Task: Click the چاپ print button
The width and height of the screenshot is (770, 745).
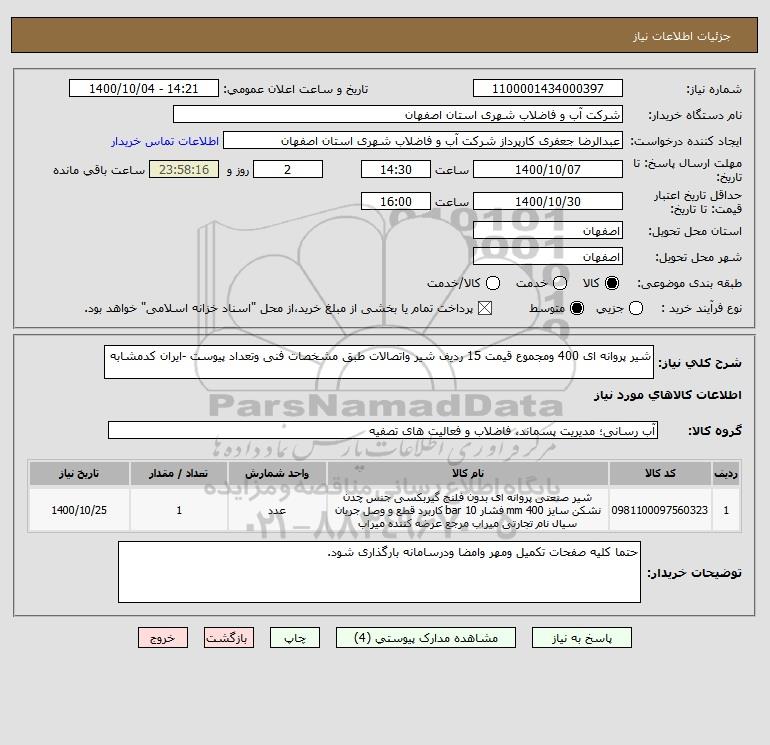Action: click(x=295, y=638)
